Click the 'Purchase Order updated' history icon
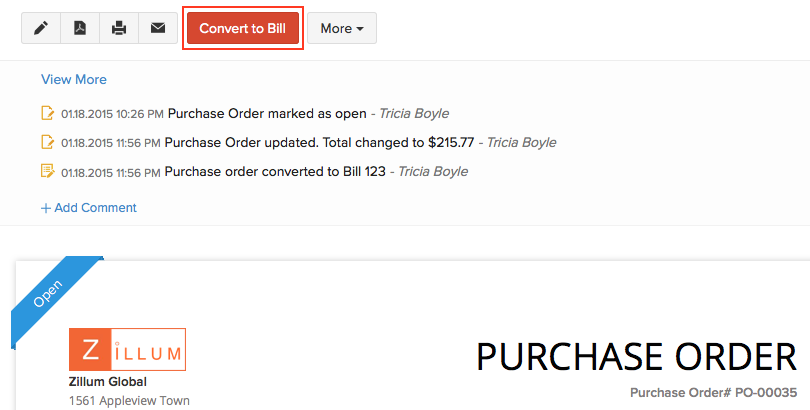The width and height of the screenshot is (810, 410). pyautogui.click(x=47, y=142)
